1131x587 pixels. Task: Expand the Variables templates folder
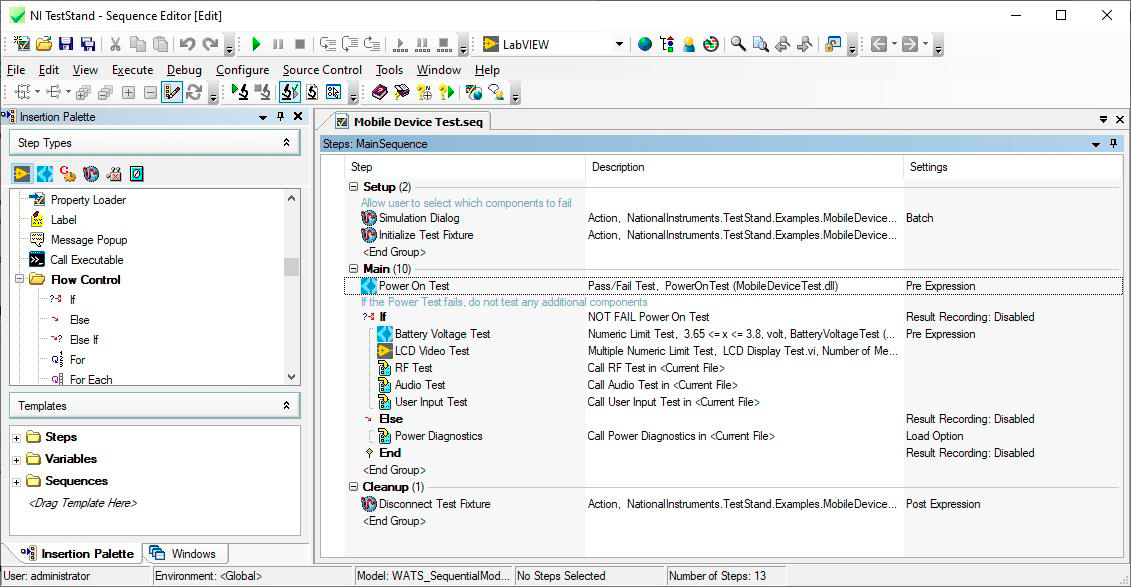[17, 459]
